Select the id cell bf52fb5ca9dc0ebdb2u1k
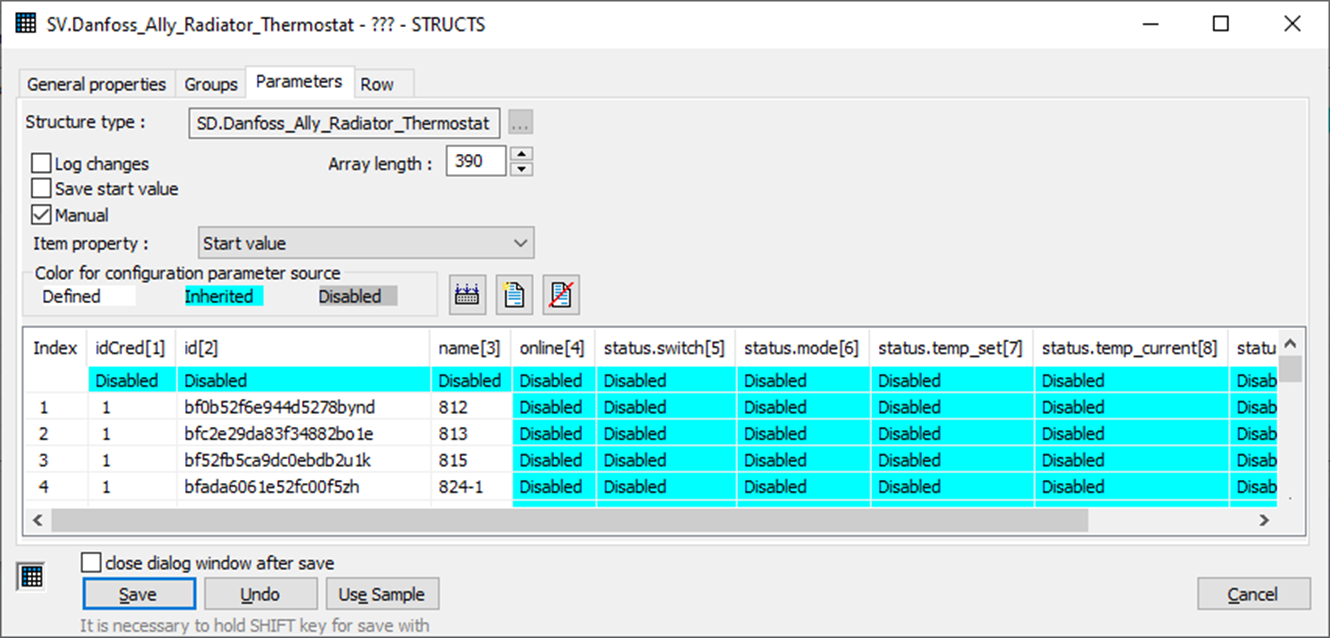This screenshot has height=638, width=1330. click(304, 460)
